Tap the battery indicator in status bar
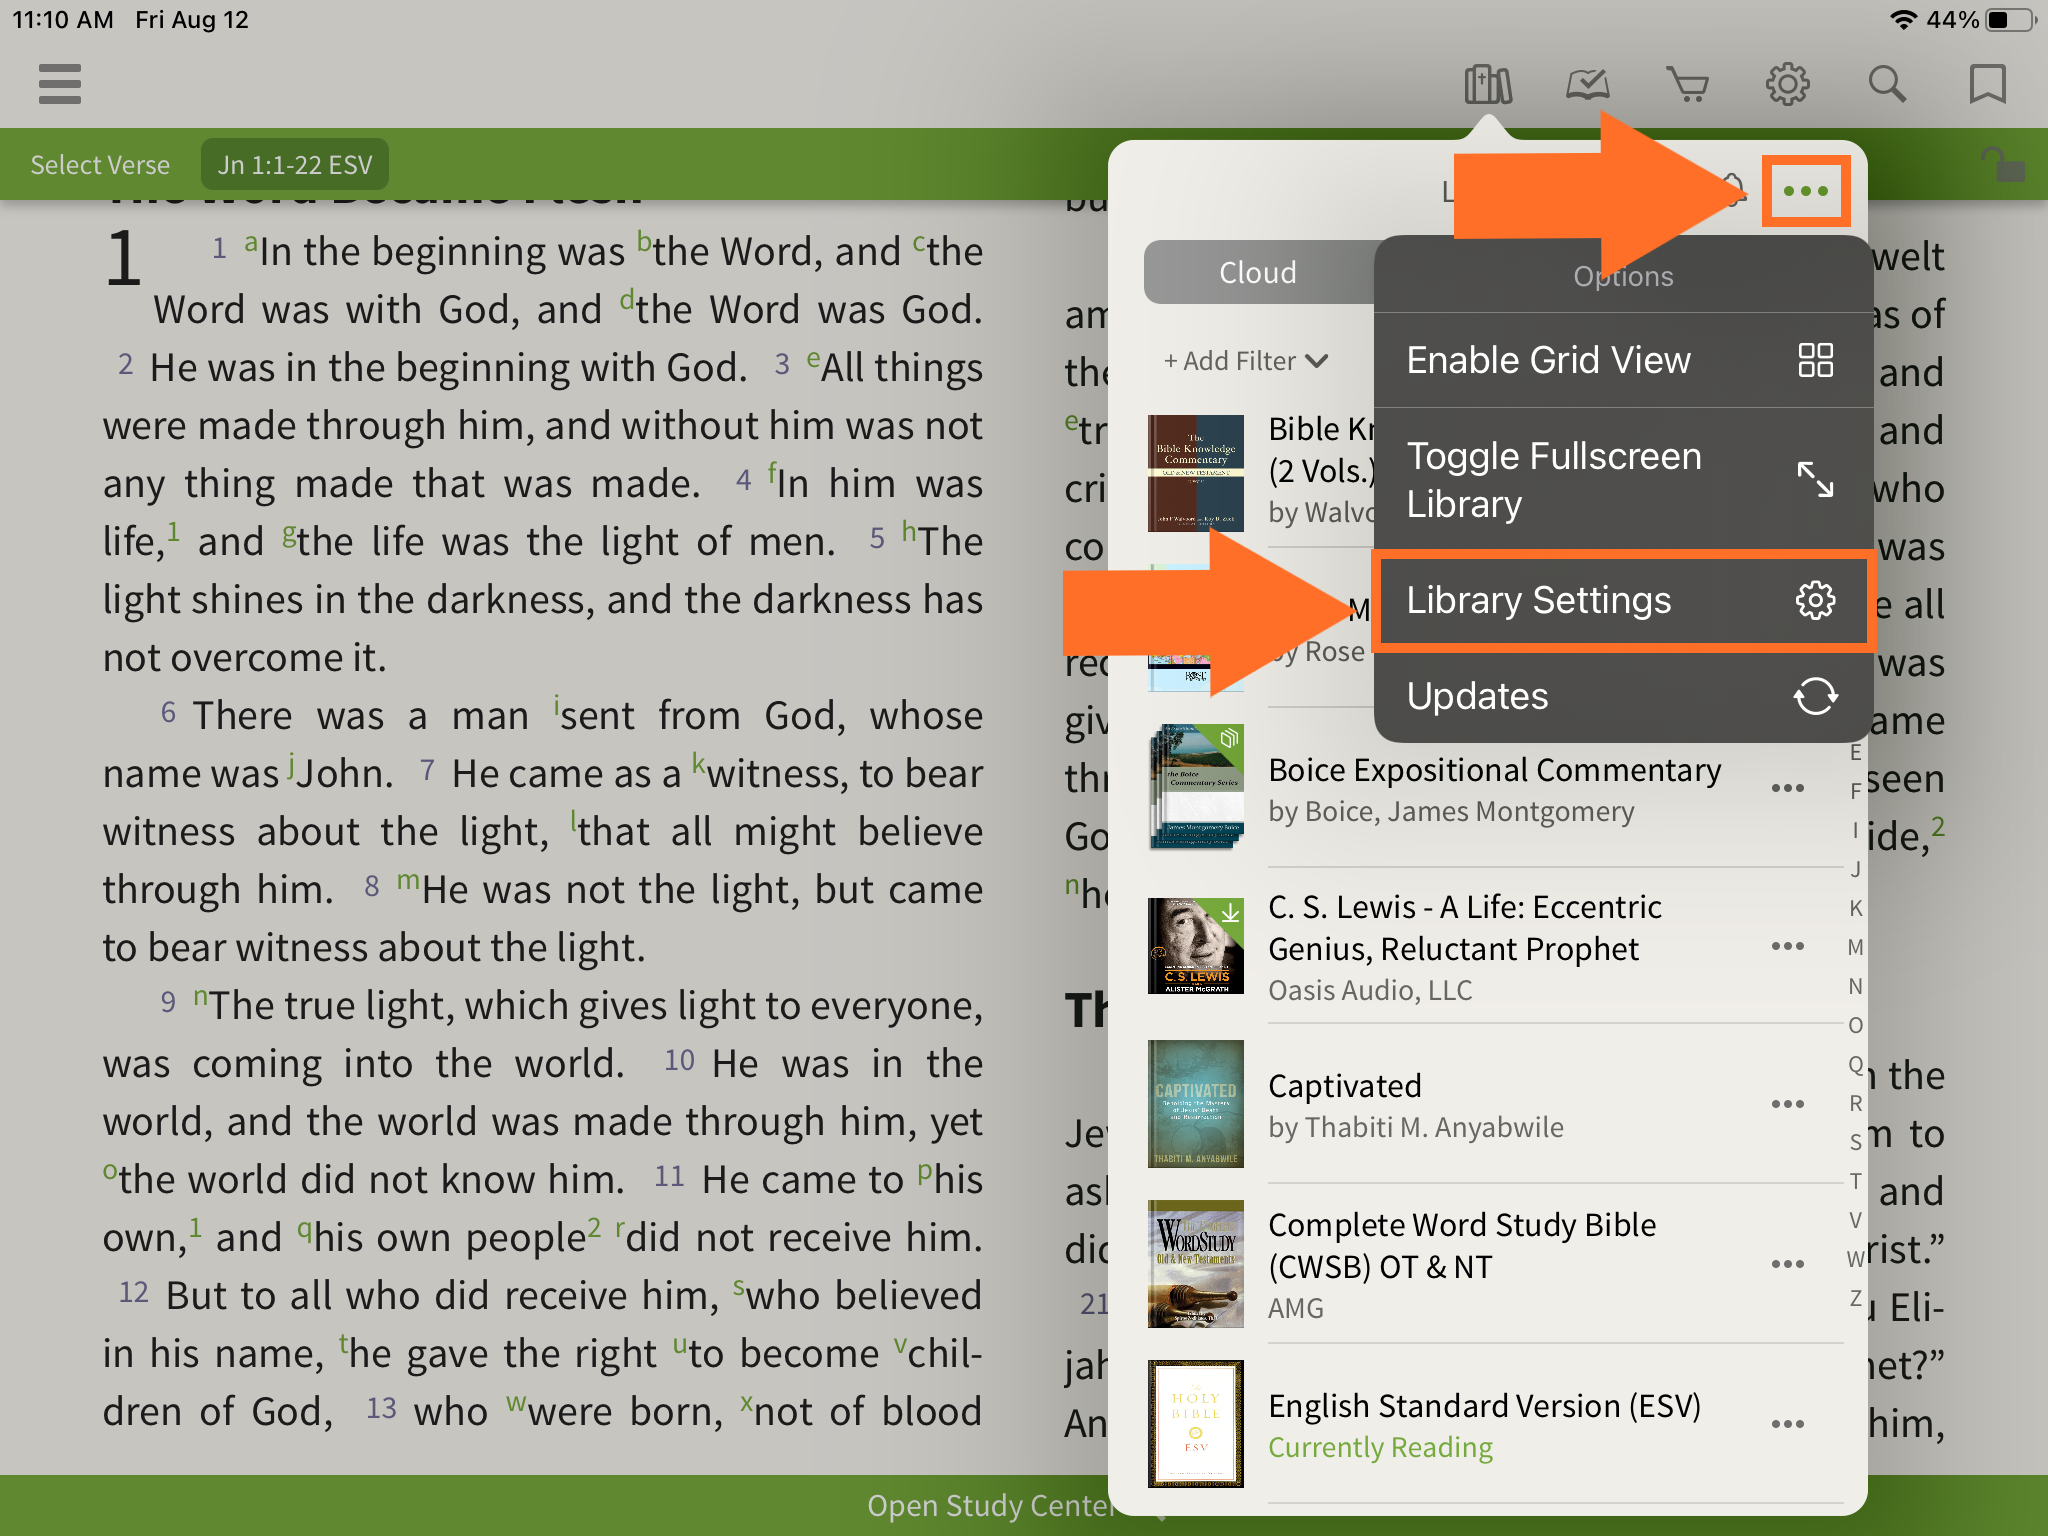Viewport: 2048px width, 1536px height. [x=2012, y=20]
